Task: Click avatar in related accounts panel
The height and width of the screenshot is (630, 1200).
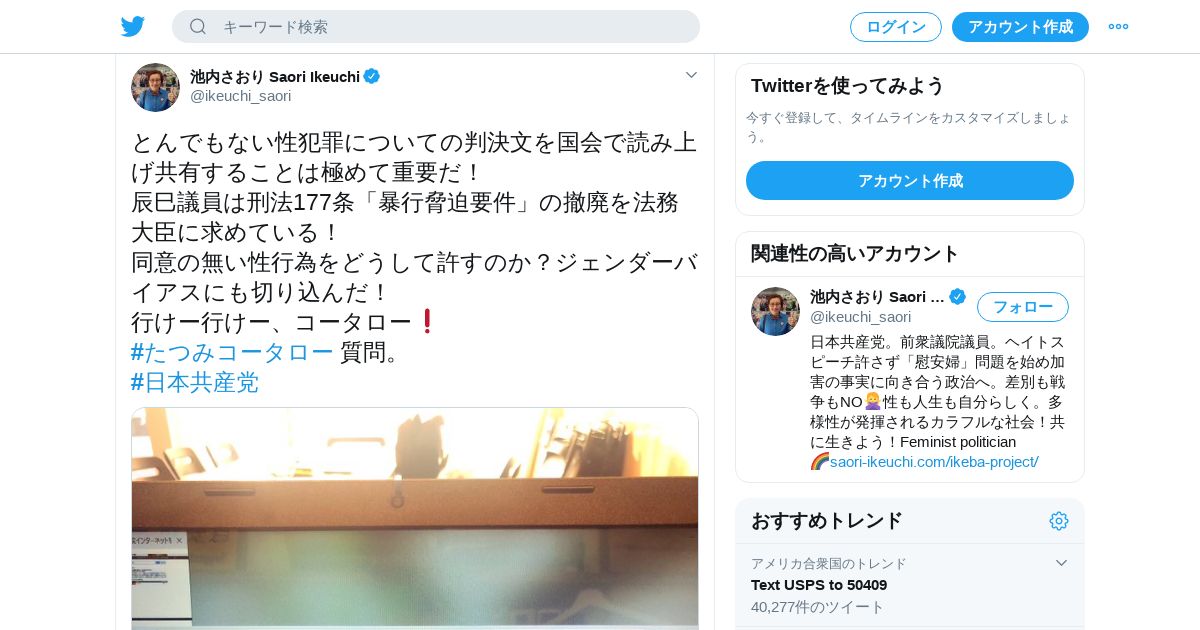Action: pyautogui.click(x=775, y=311)
